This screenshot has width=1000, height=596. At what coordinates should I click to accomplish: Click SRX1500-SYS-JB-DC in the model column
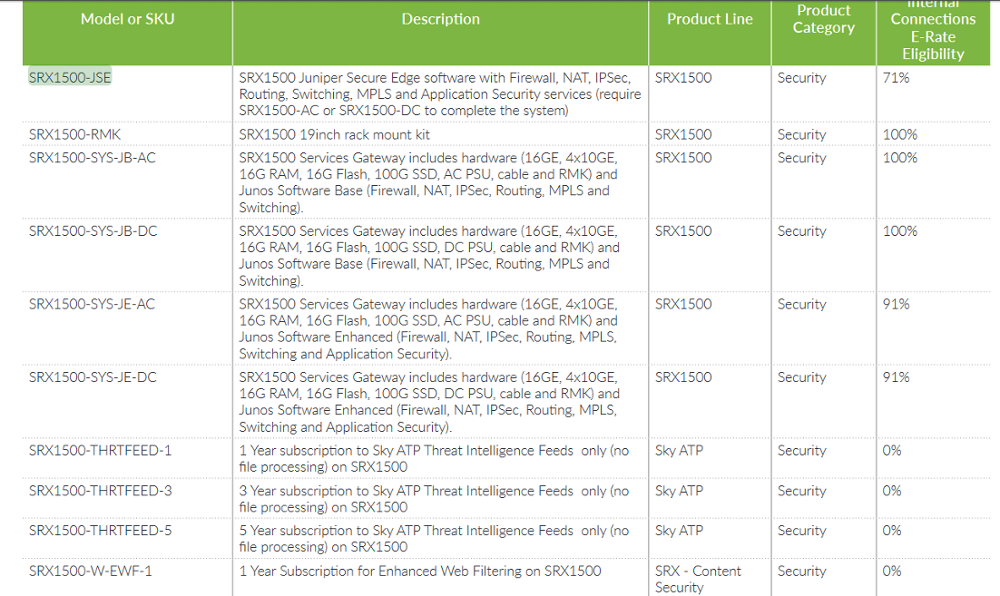[93, 231]
